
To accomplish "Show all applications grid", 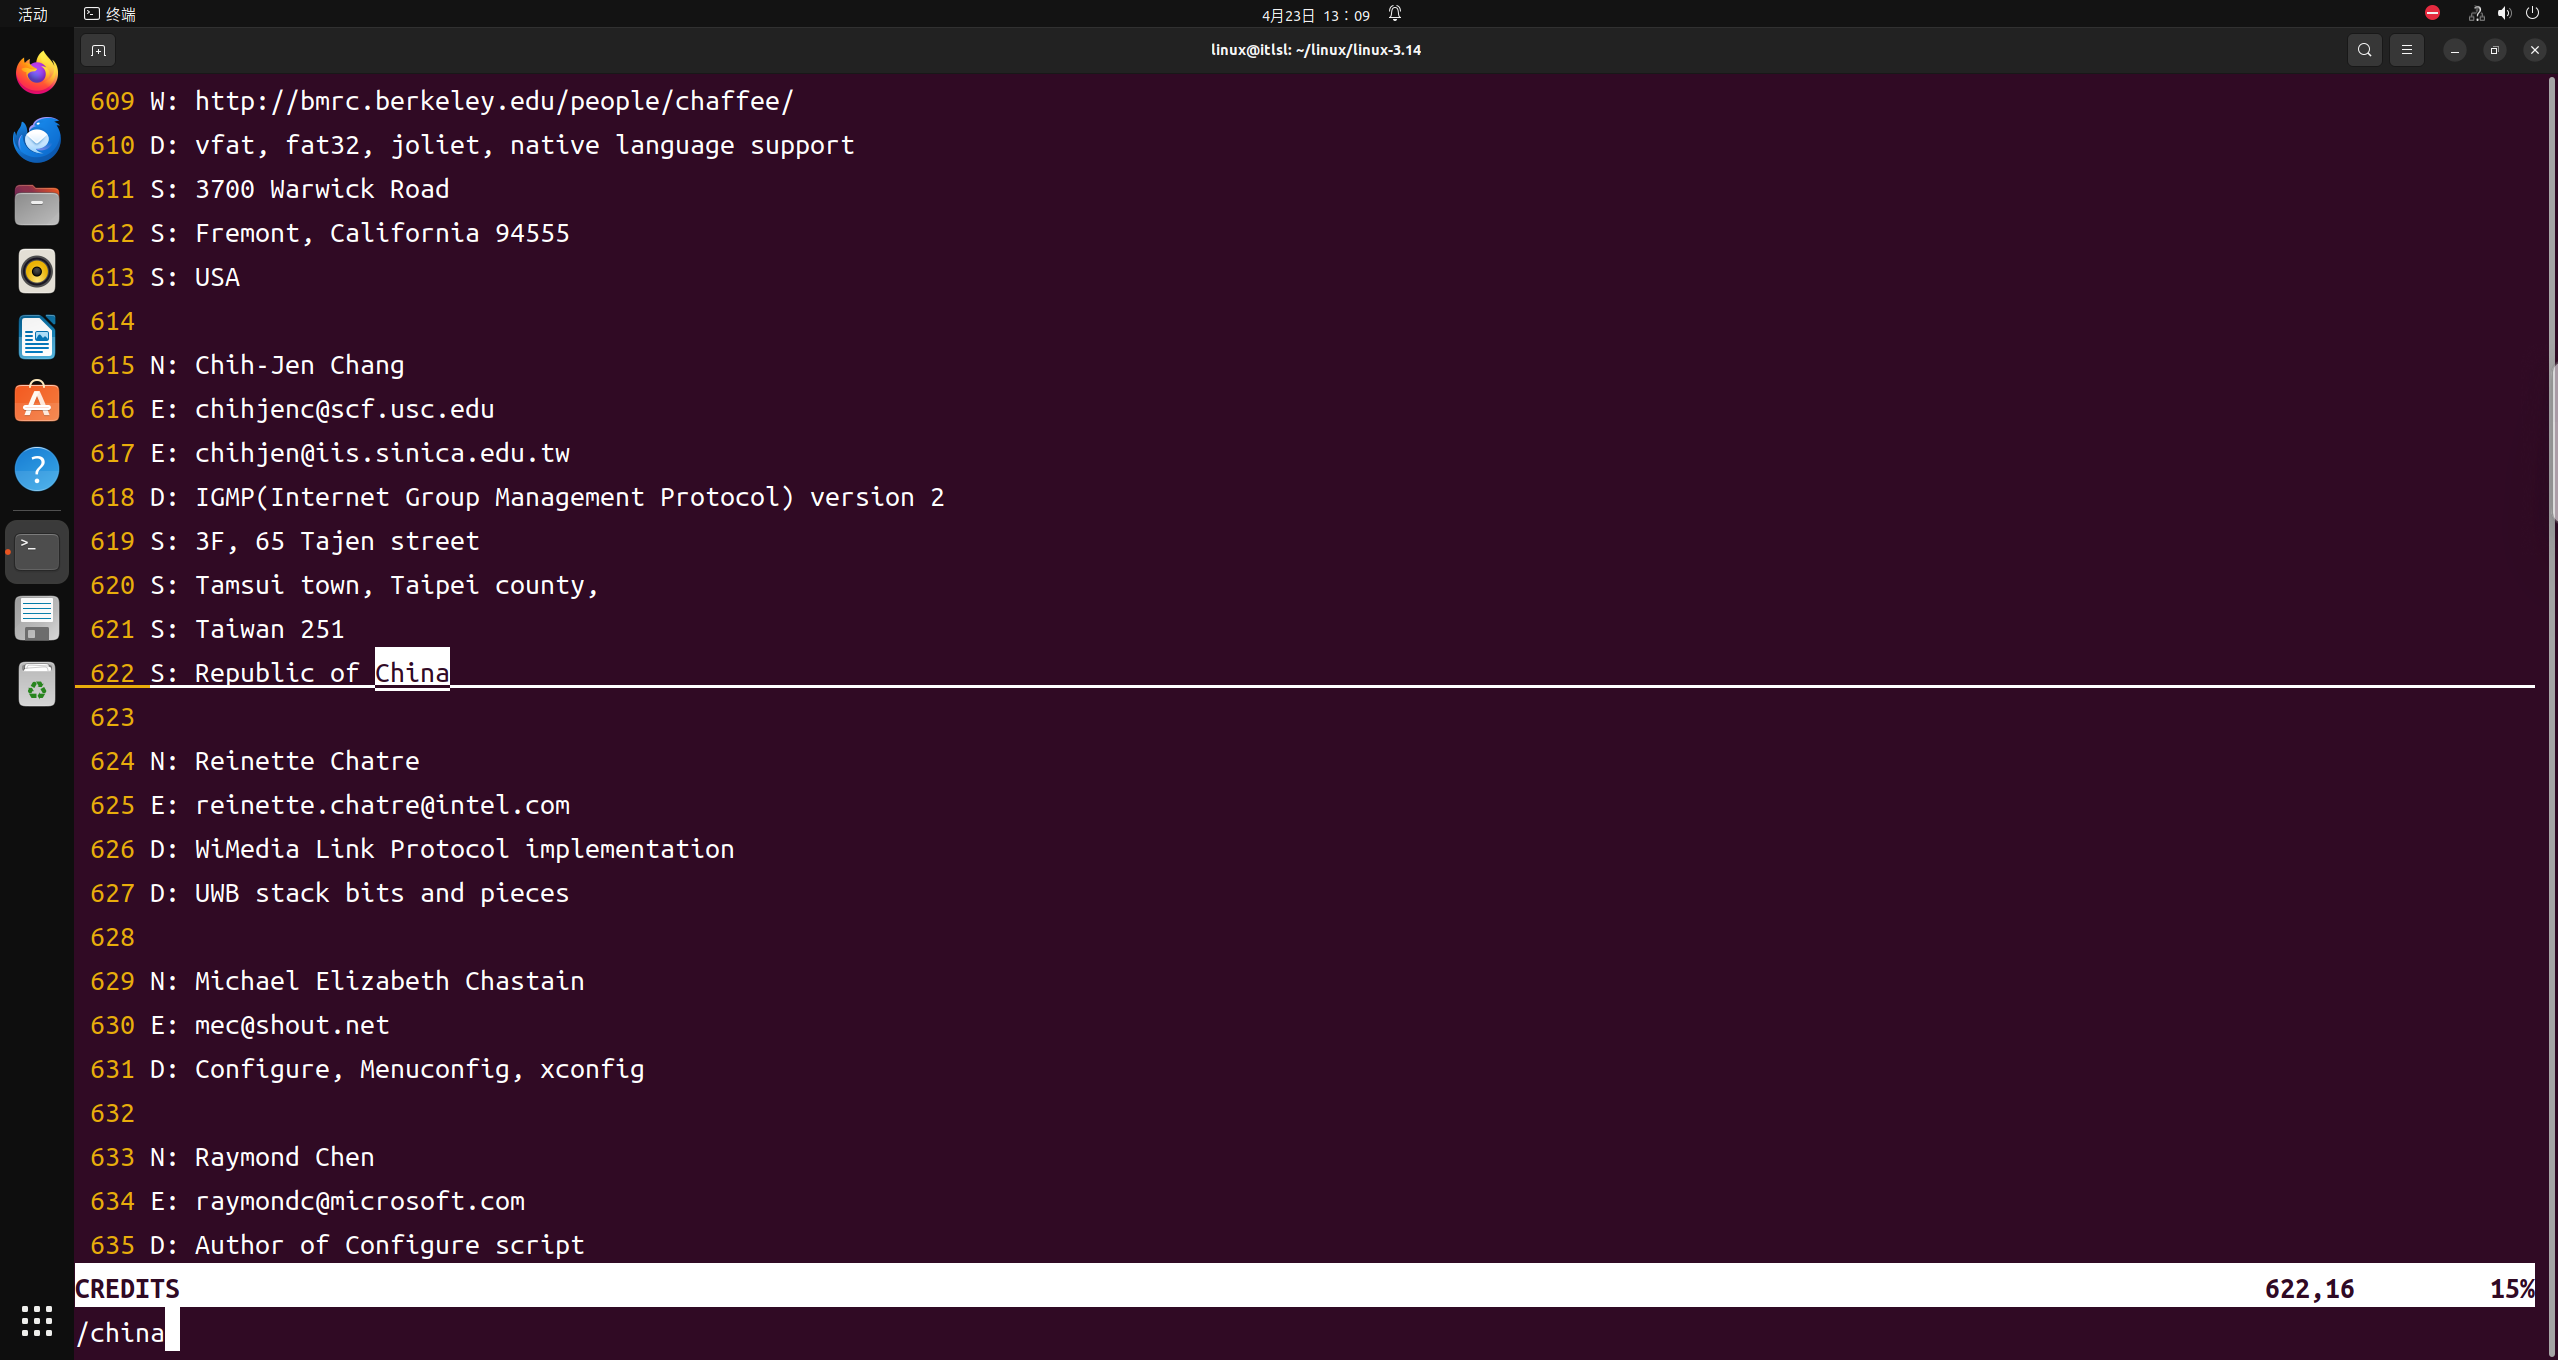I will 37,1320.
